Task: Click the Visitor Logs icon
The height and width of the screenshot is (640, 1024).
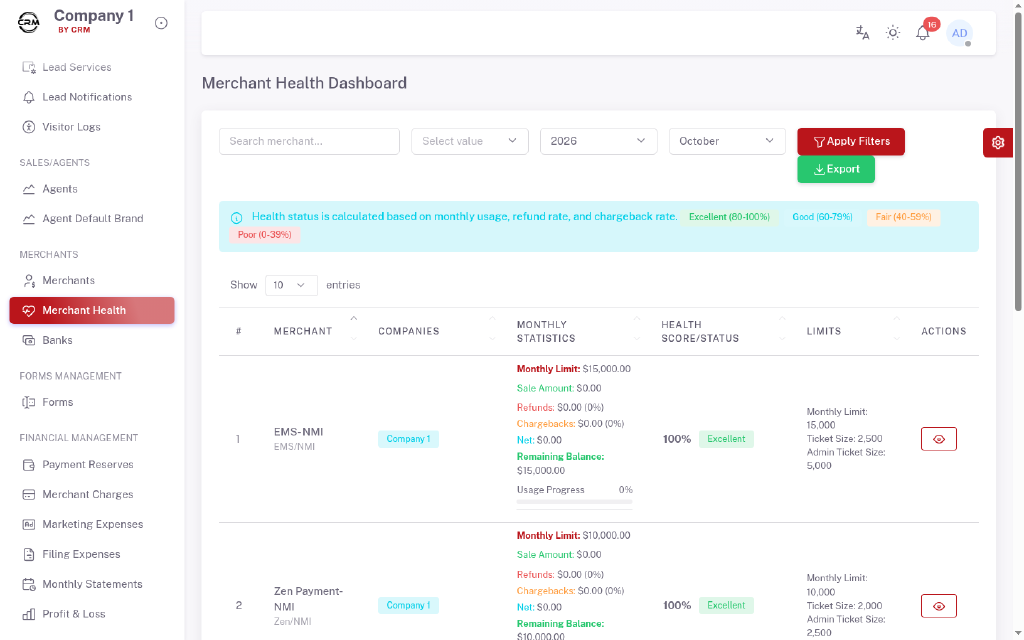Action: (x=29, y=127)
